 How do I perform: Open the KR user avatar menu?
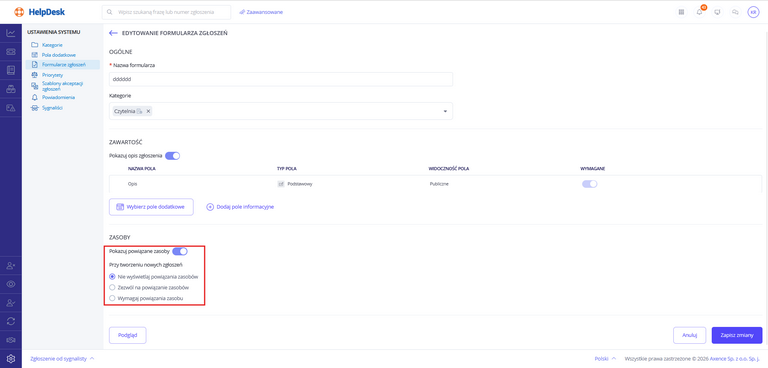point(753,12)
